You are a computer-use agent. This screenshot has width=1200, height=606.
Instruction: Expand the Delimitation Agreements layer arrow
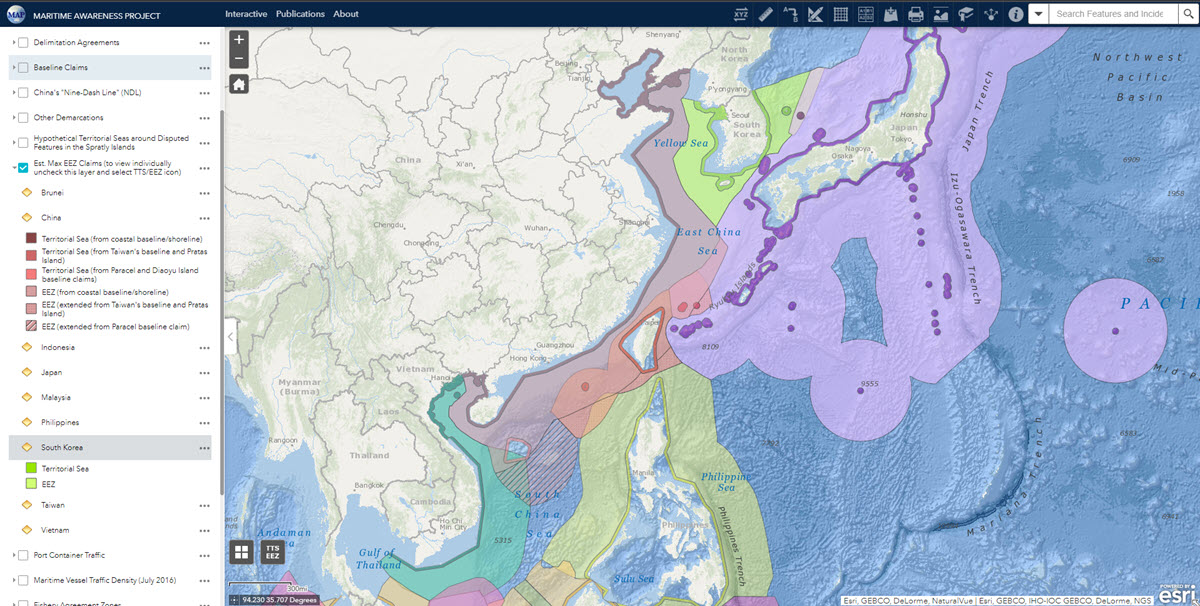(13, 42)
